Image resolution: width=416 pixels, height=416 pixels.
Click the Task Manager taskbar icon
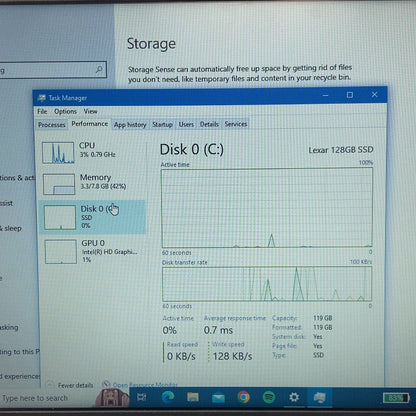point(319,397)
